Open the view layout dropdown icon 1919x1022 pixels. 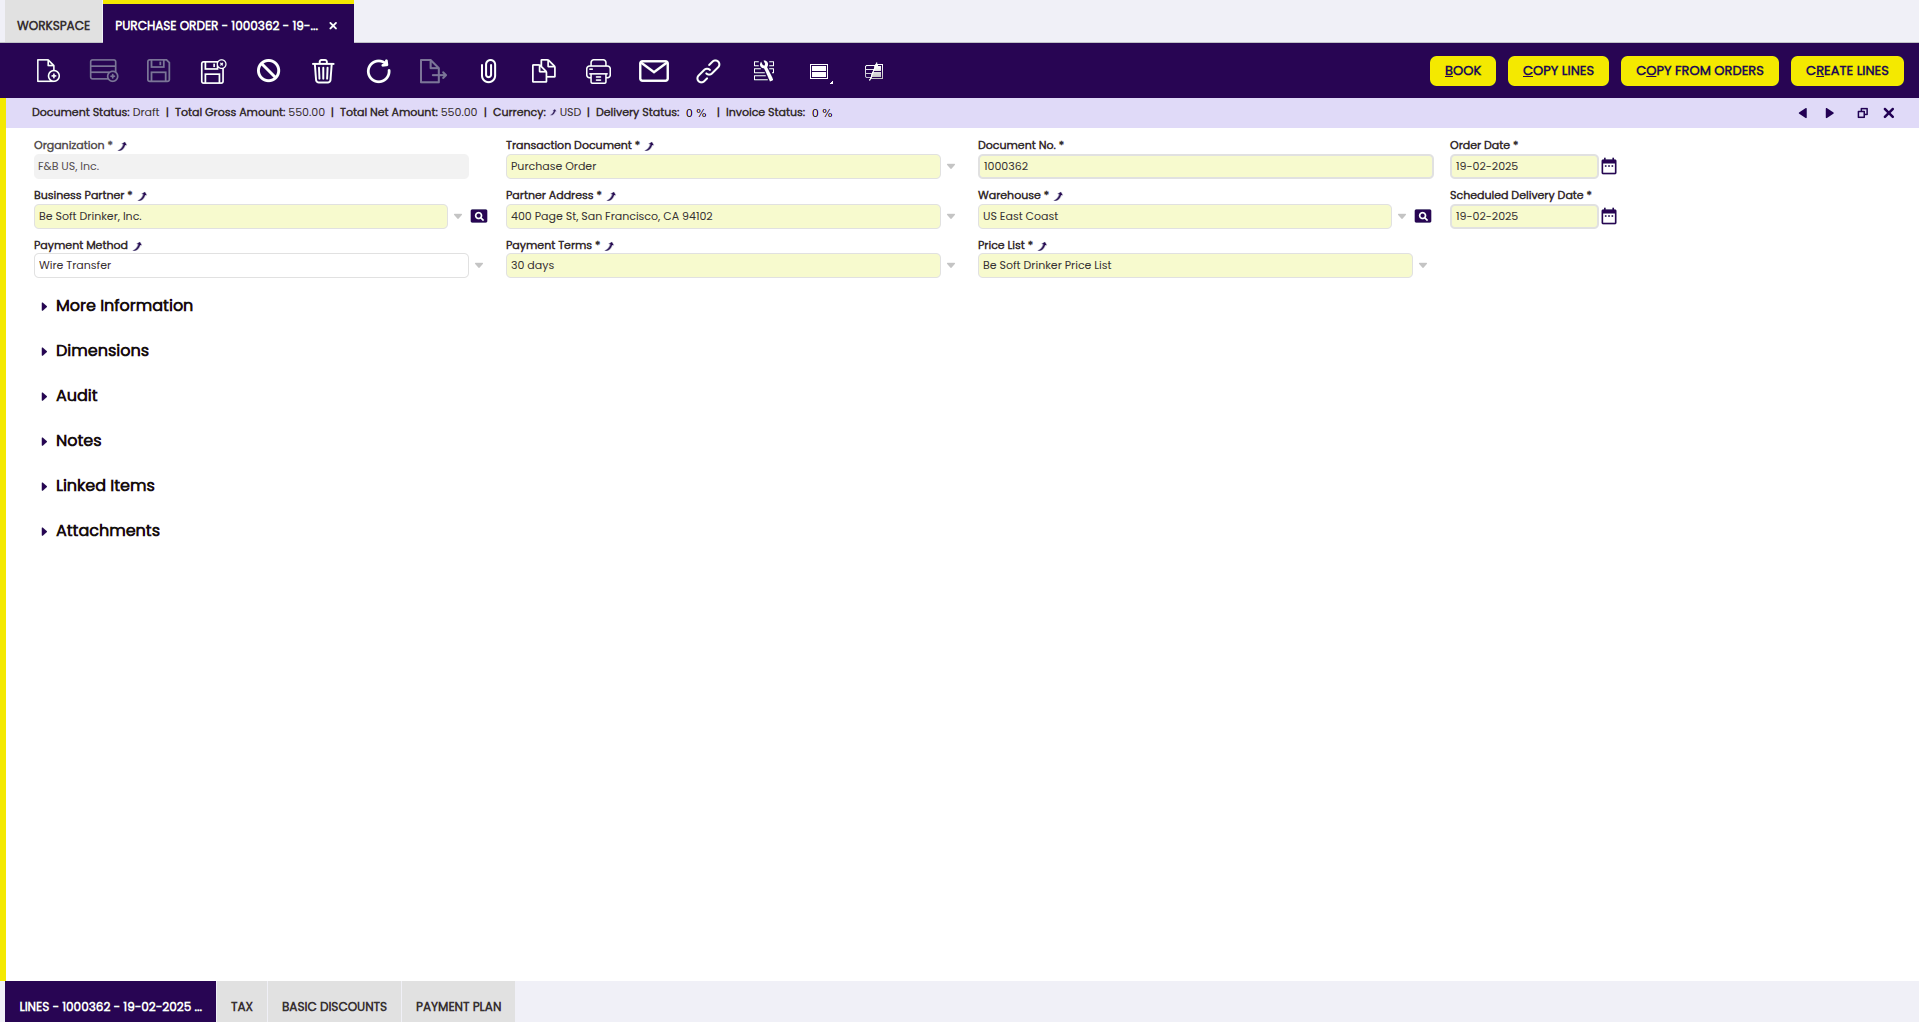(820, 72)
